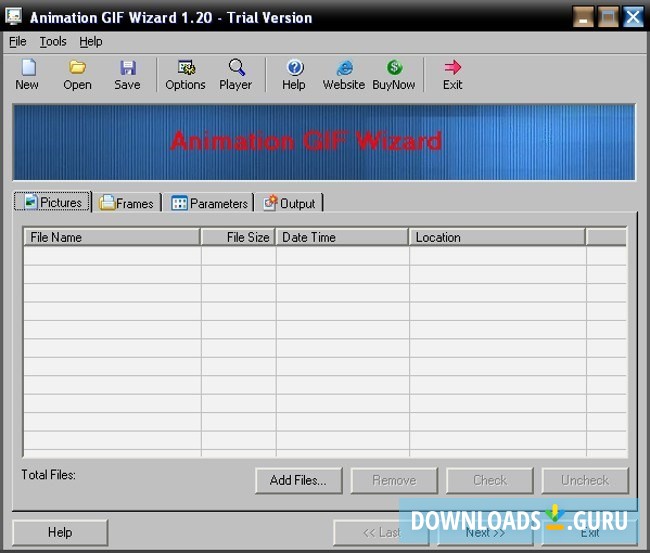650x553 pixels.
Task: Click the application icon in title bar
Action: click(13, 17)
